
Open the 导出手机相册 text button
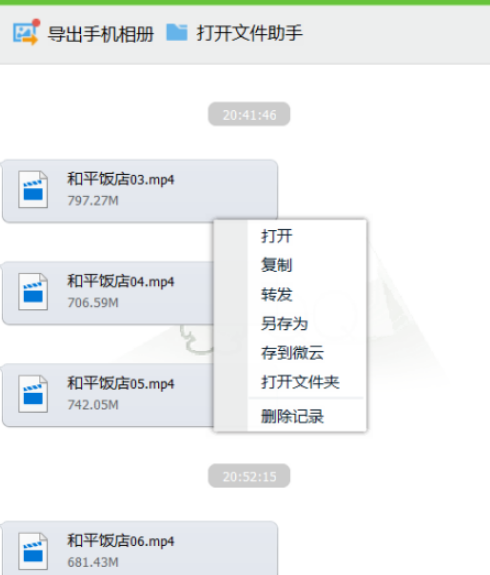pos(101,34)
